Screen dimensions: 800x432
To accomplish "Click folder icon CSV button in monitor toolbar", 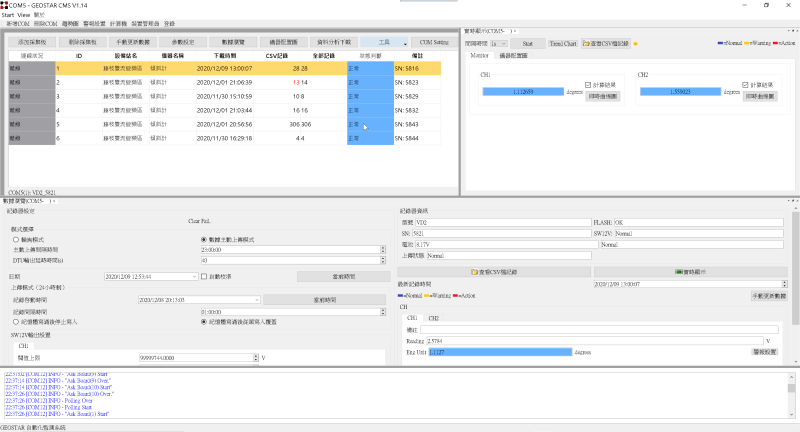I will click(x=606, y=44).
